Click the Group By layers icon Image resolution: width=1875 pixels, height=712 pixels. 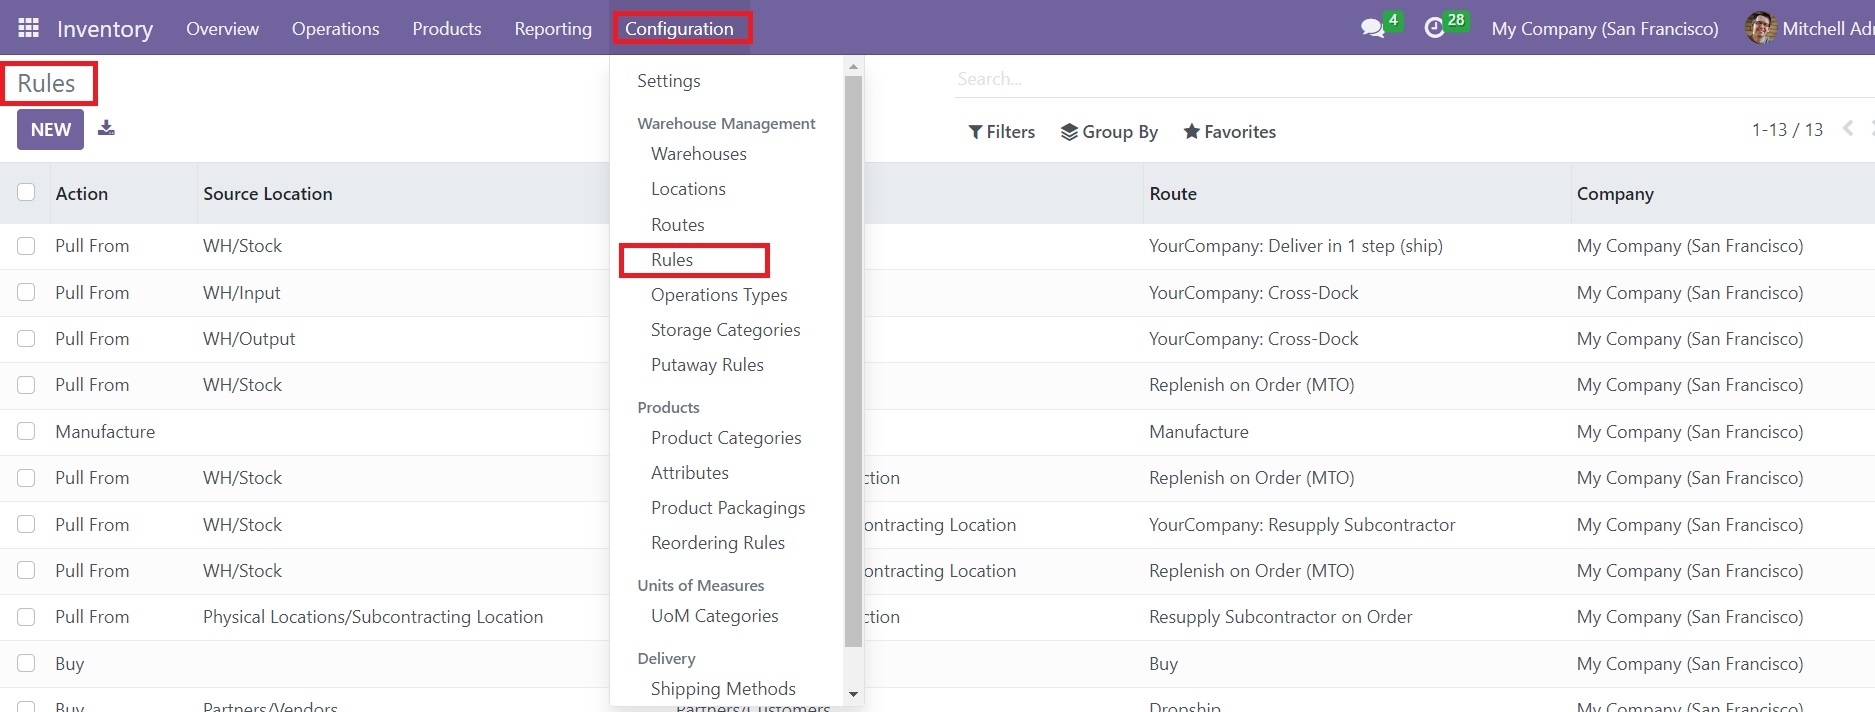(1069, 132)
